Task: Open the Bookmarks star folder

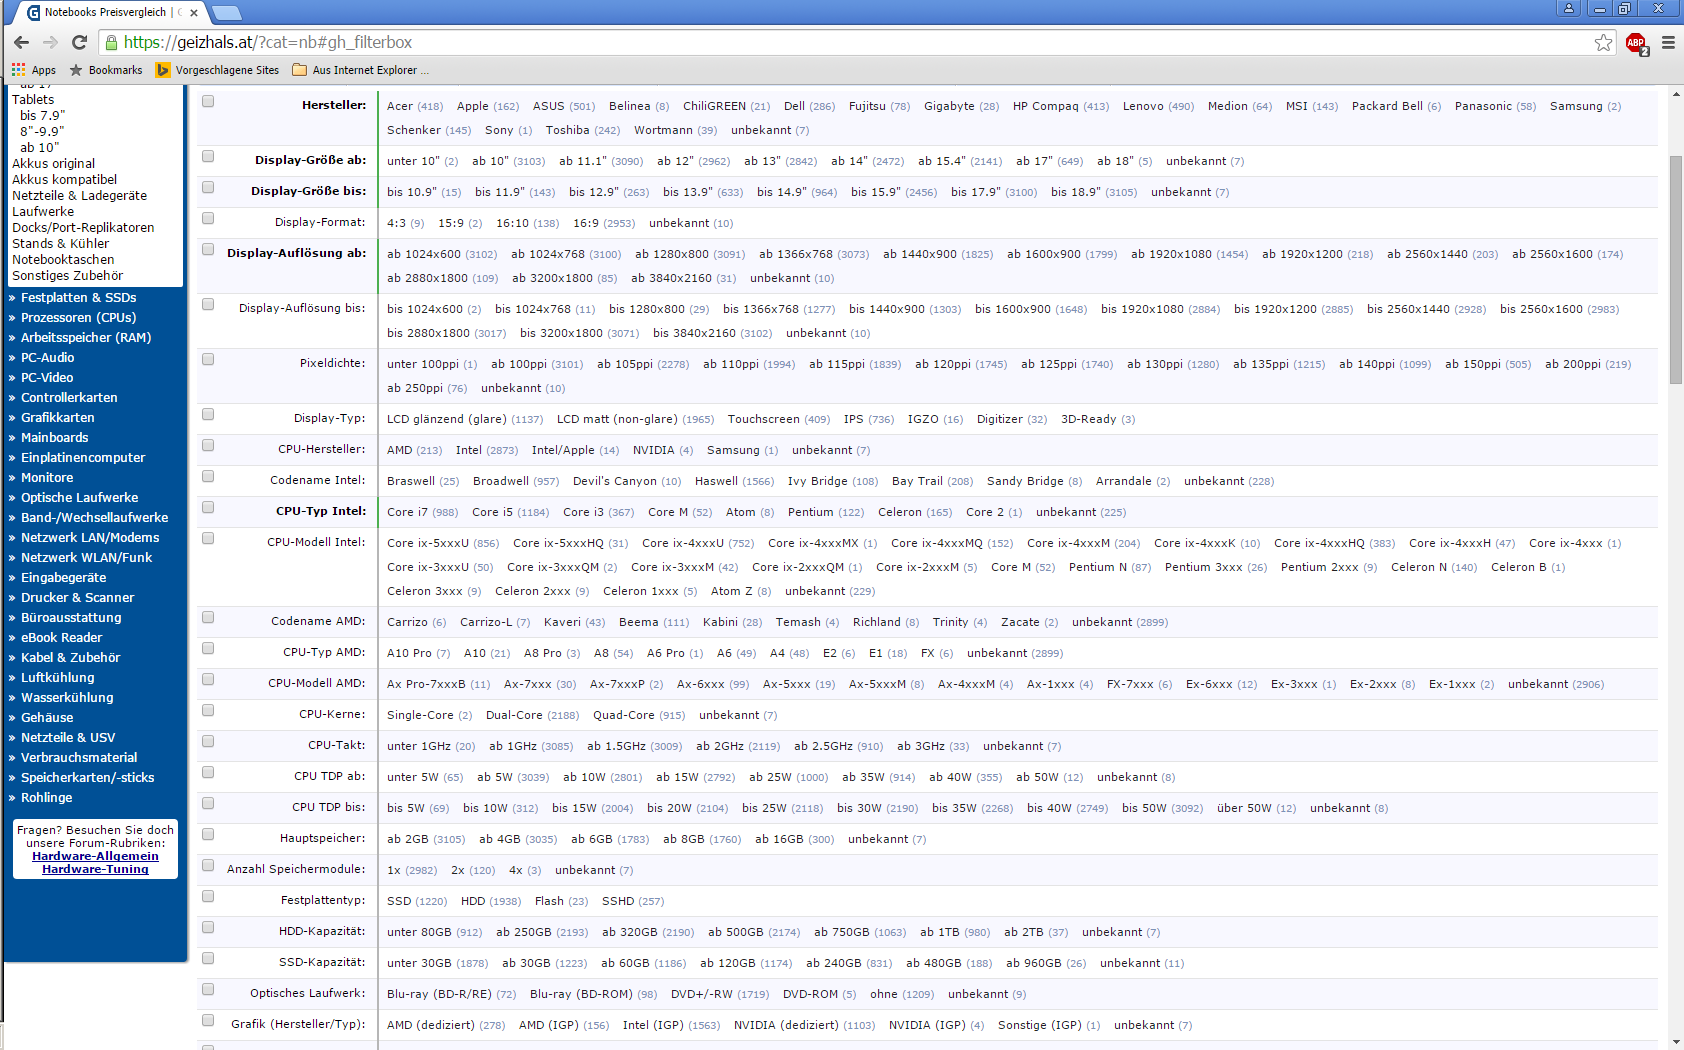Action: 105,70
